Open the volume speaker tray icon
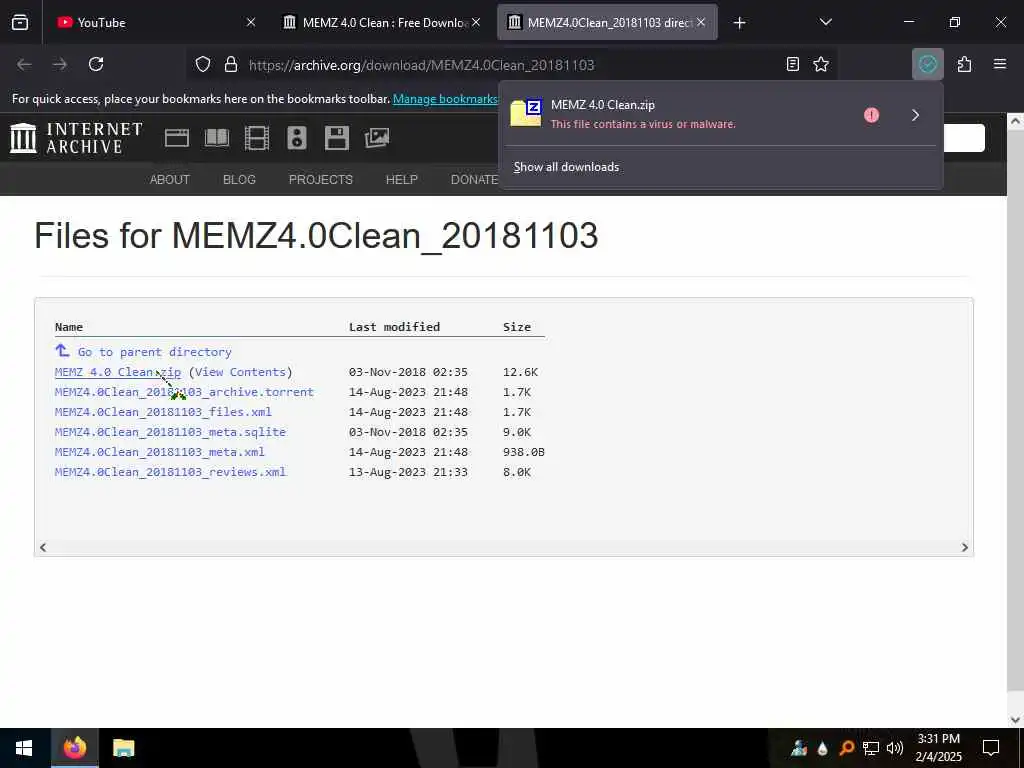Screen dimensions: 1024x768 pyautogui.click(x=895, y=748)
